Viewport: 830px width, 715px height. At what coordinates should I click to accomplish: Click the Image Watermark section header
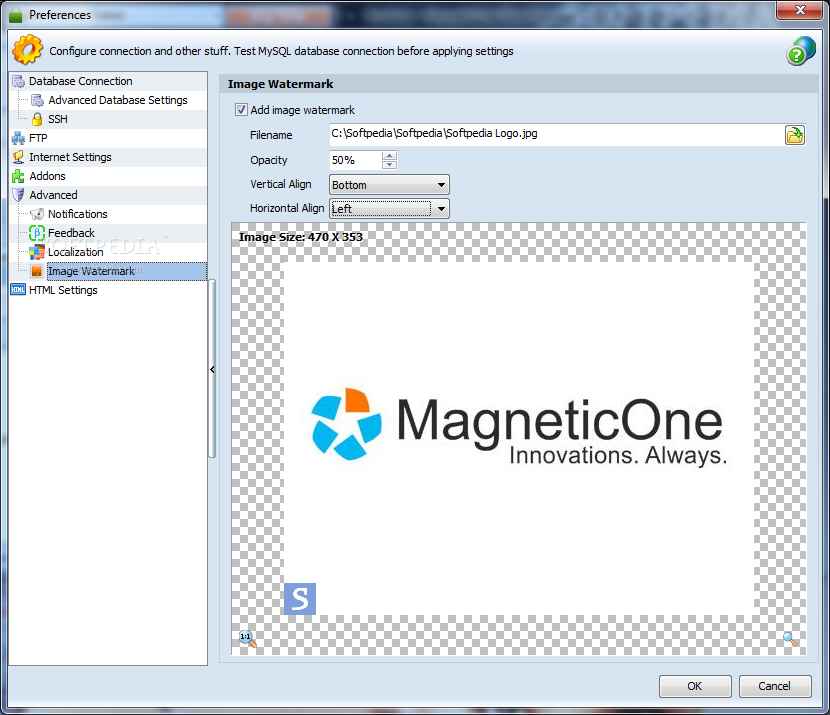281,84
